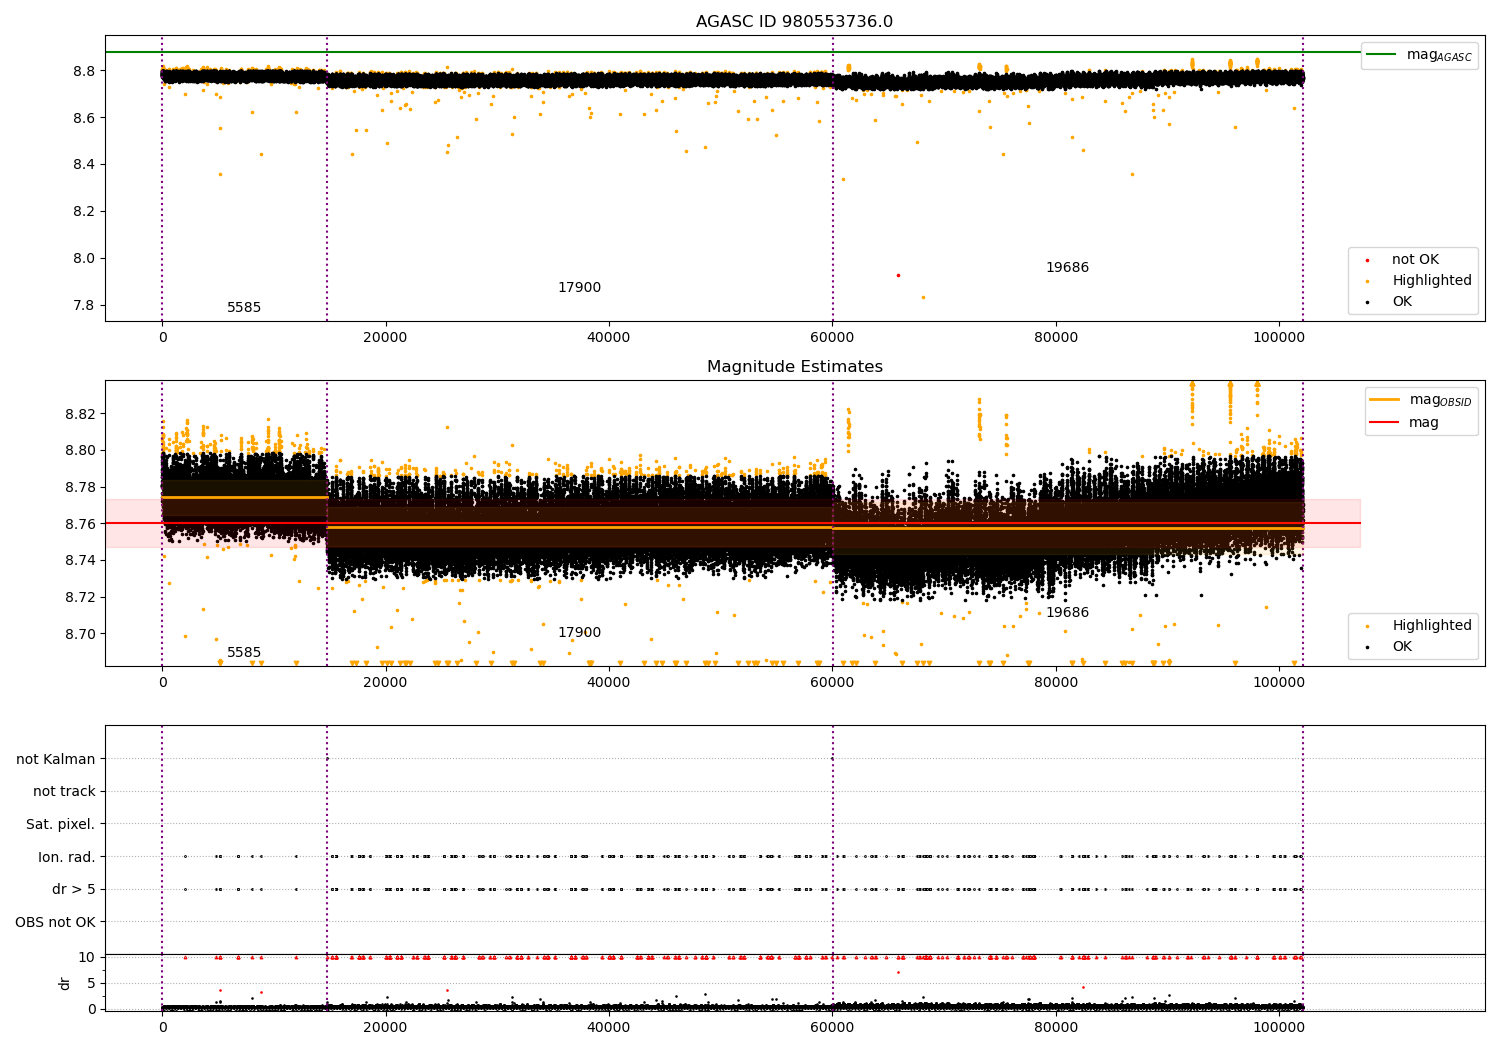Click the red 'mag' legend entry in middle plot

pyautogui.click(x=1404, y=423)
